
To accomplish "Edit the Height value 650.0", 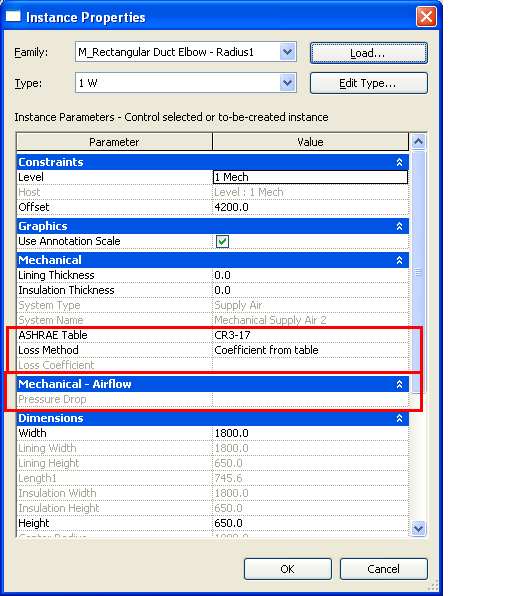I will click(310, 523).
